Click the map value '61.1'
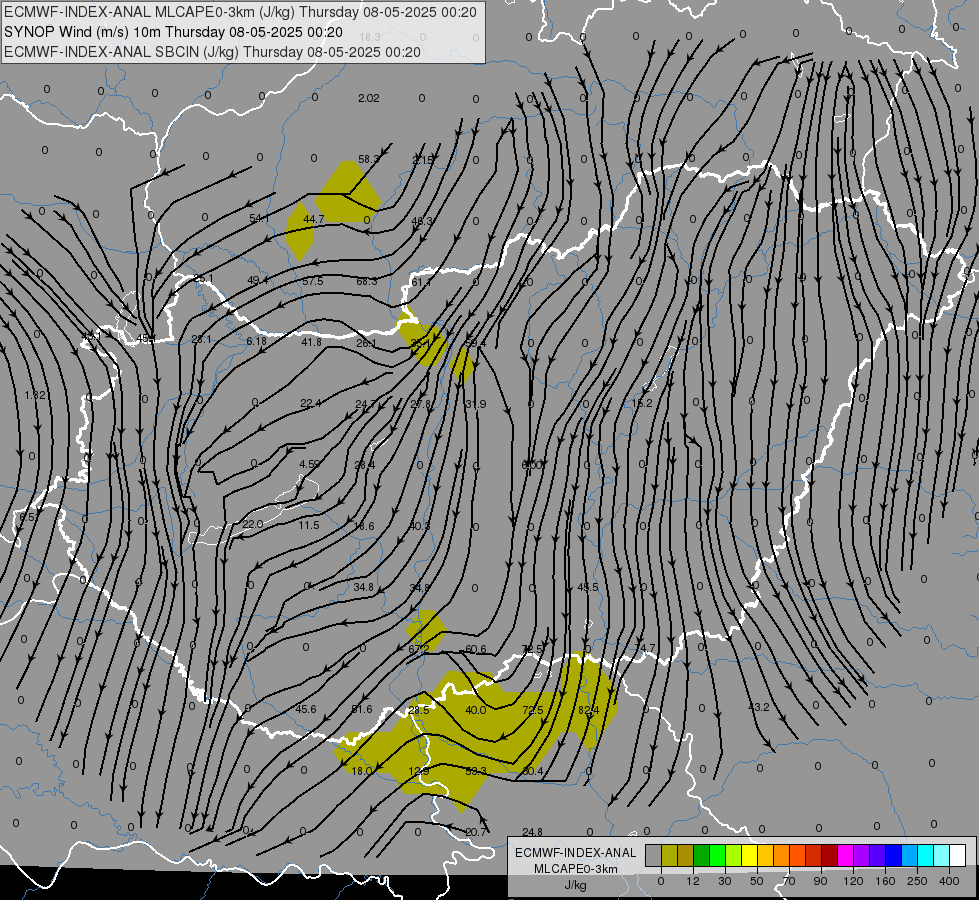The height and width of the screenshot is (900, 979). pyautogui.click(x=421, y=282)
